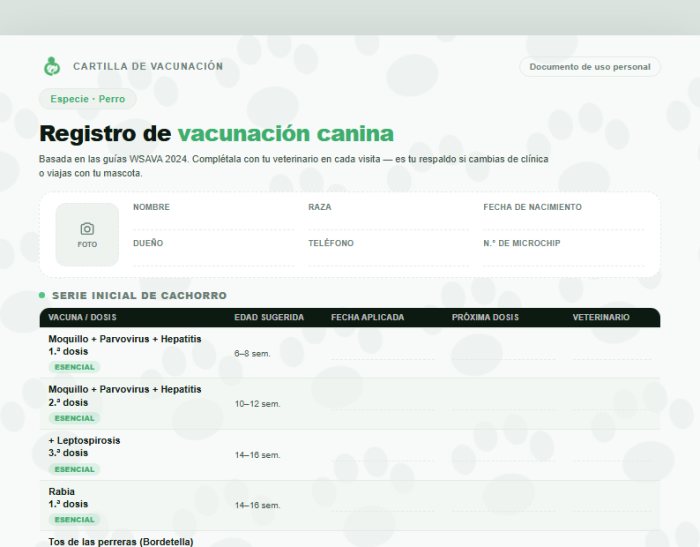Click the 'VACUNA / DOSIS' column header
Viewport: 700px width, 547px height.
[x=82, y=317]
